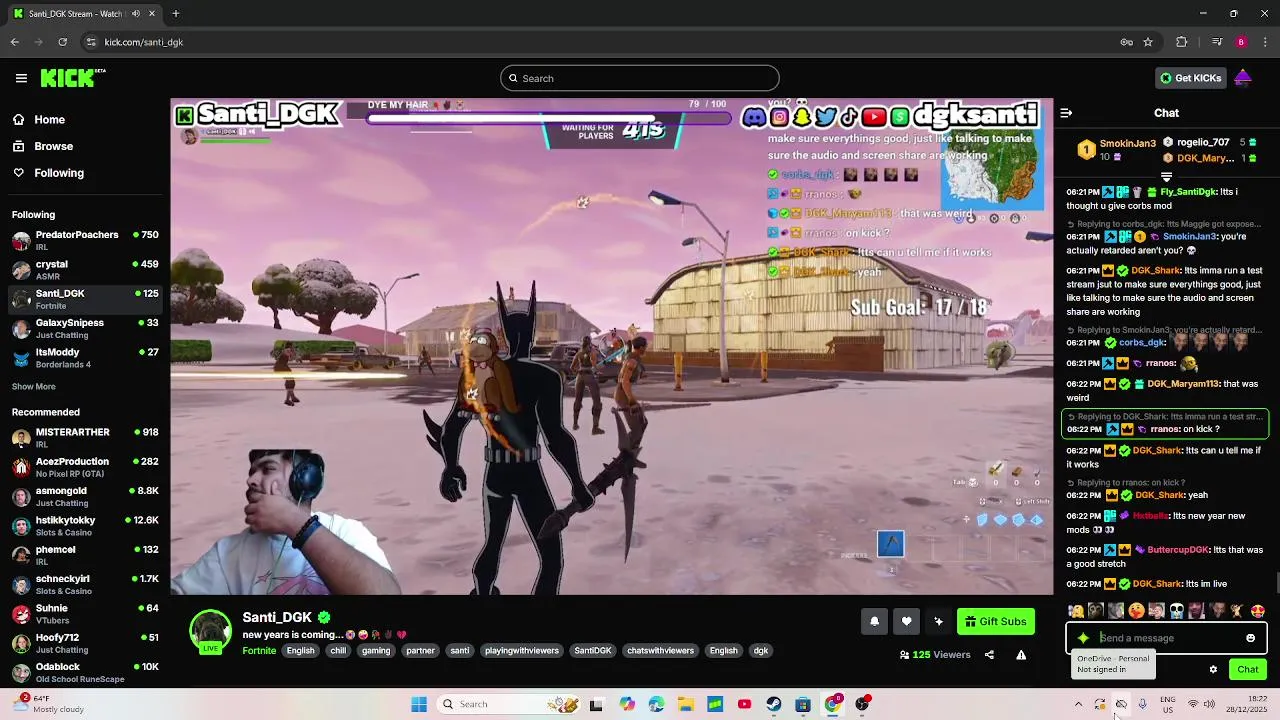Click the Send a message input
1280x720 pixels.
[x=1167, y=638]
